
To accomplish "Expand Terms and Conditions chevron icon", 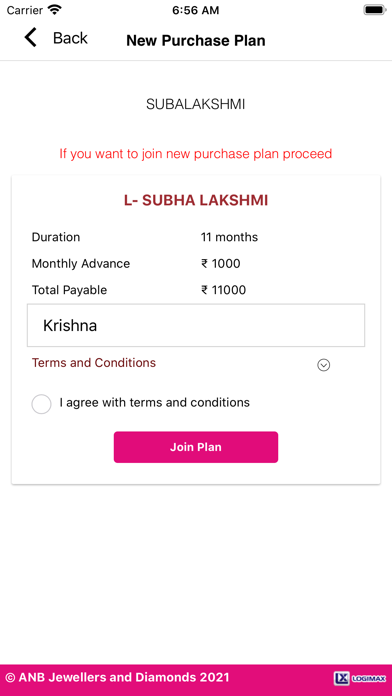I will 324,365.
